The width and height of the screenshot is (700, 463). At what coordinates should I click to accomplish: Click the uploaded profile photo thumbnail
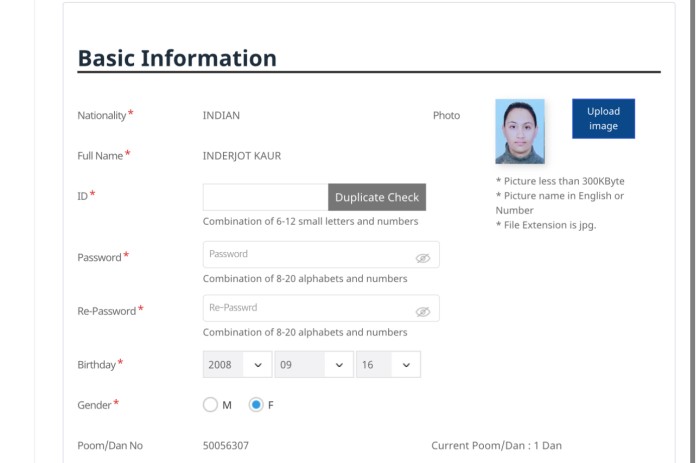click(x=520, y=131)
